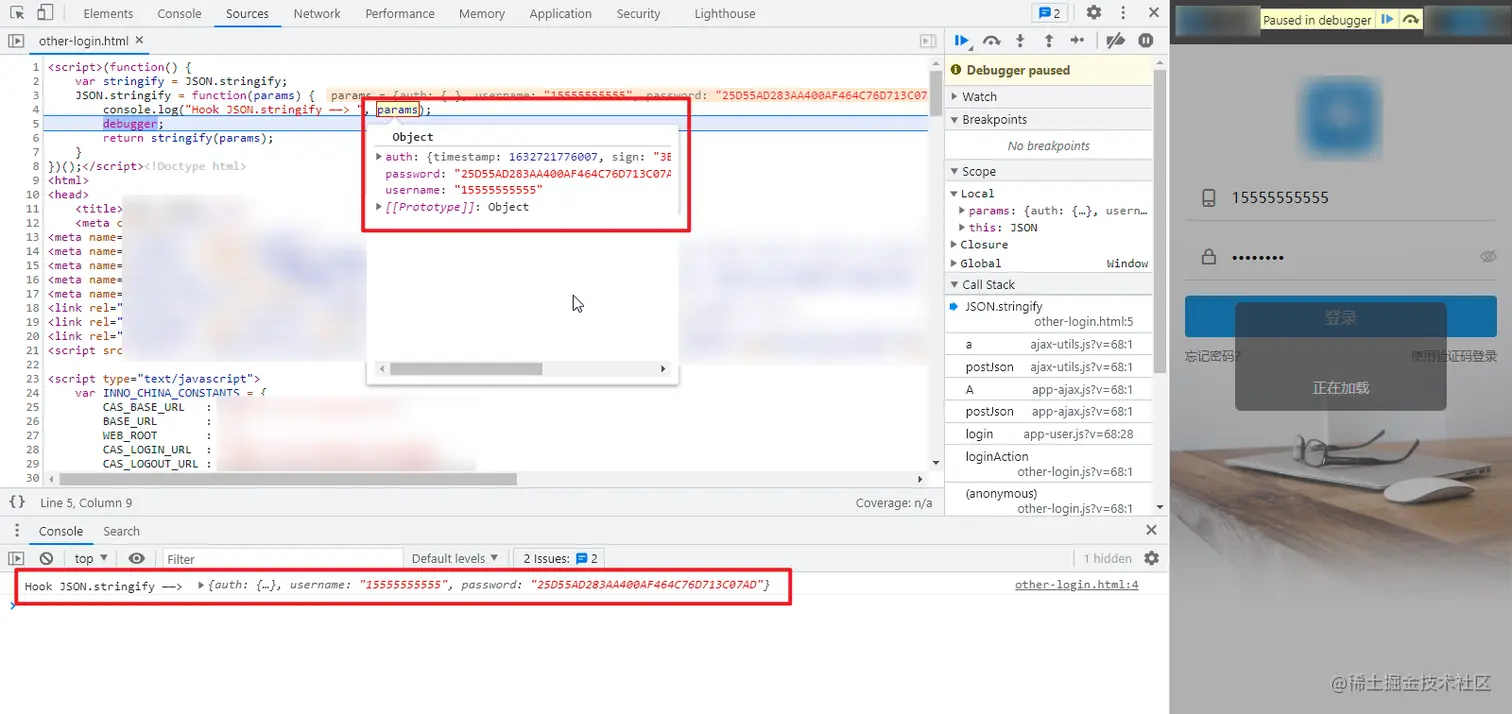Open the console drawer three-dot menu
This screenshot has width=1512, height=714.
tap(17, 531)
